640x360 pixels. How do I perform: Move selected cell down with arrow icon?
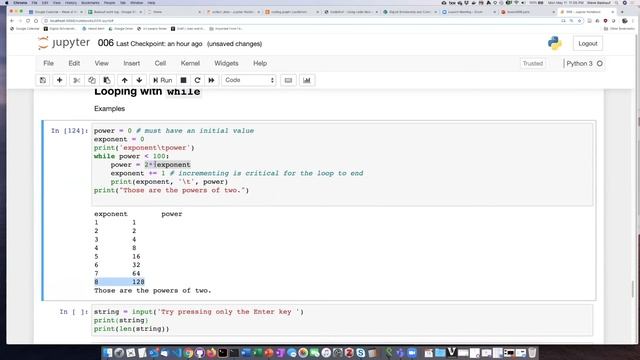tap(139, 80)
